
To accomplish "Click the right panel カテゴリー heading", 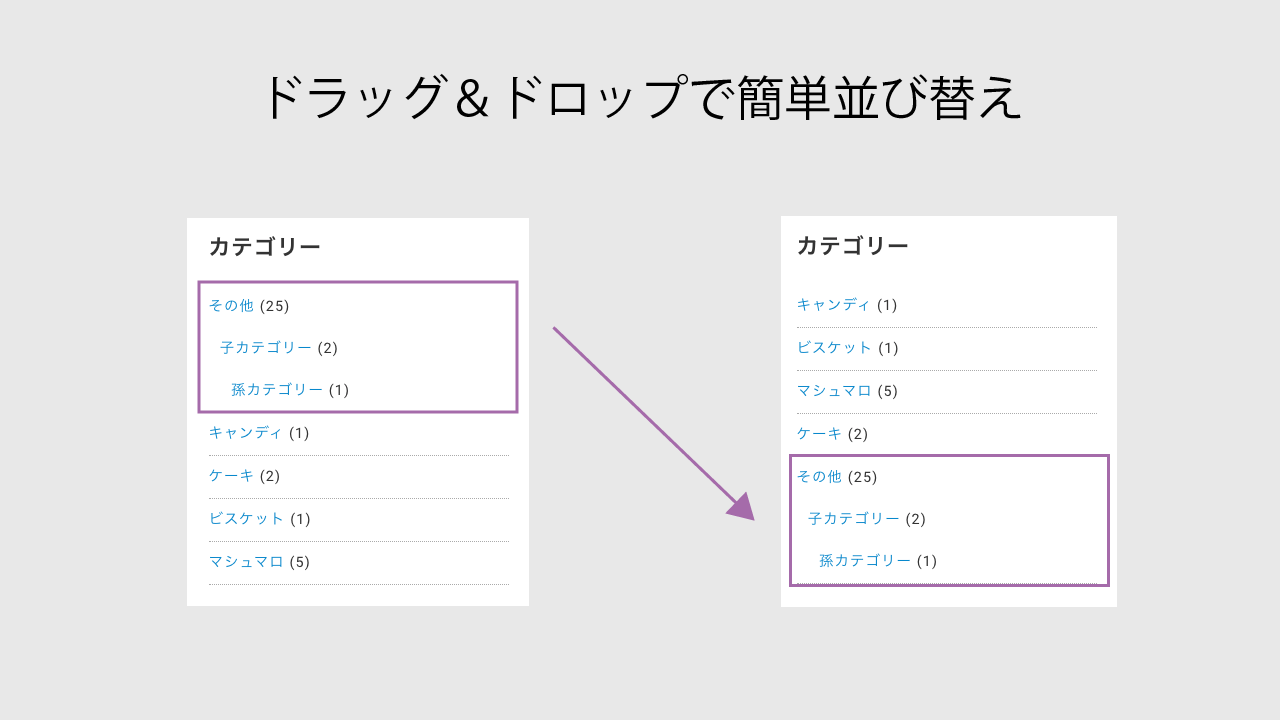I will [853, 246].
